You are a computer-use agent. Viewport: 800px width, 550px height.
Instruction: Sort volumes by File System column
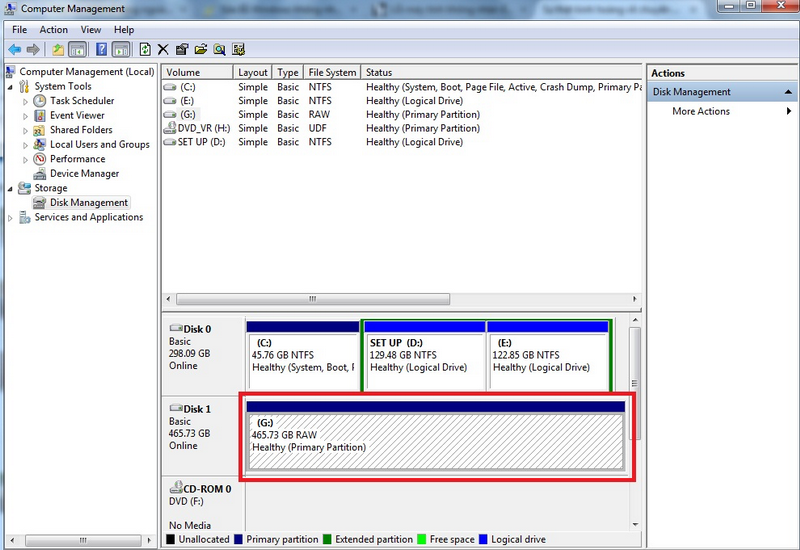(x=332, y=72)
